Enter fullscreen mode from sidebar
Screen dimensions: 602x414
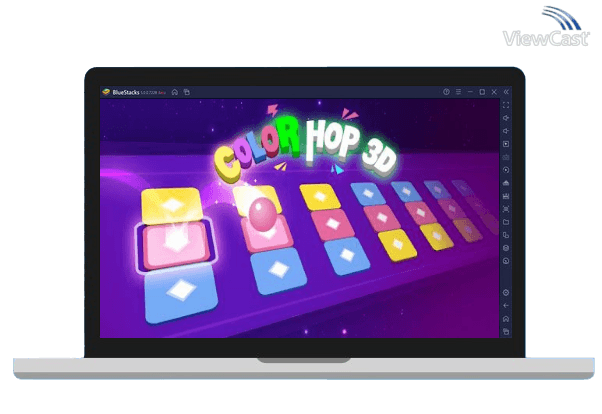pos(506,105)
